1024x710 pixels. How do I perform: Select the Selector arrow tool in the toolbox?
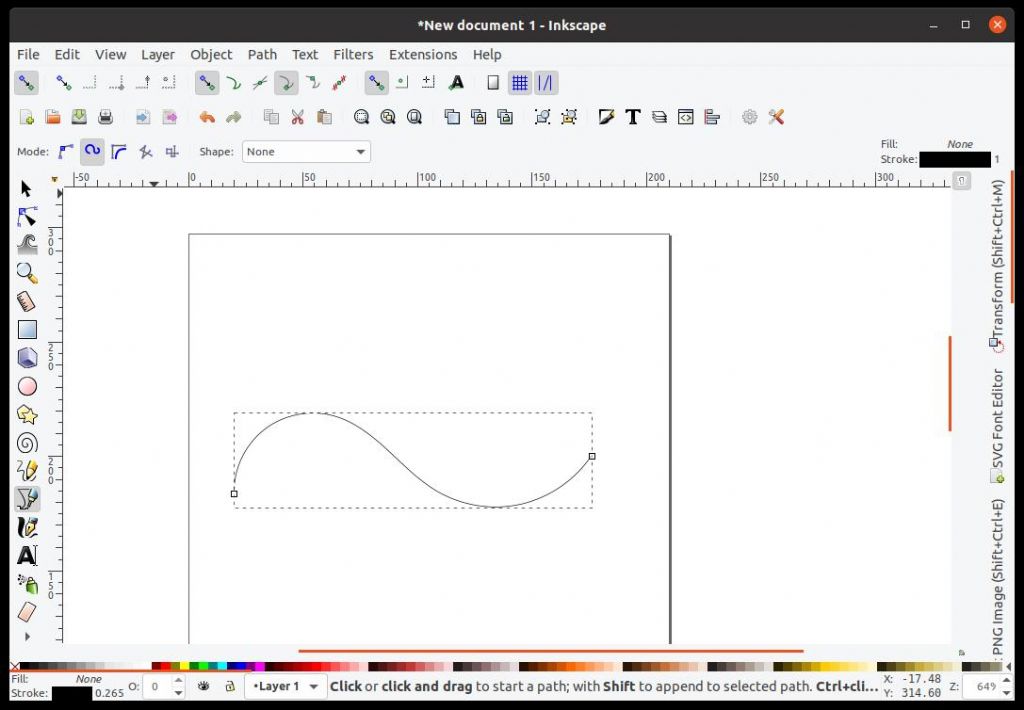pos(26,189)
